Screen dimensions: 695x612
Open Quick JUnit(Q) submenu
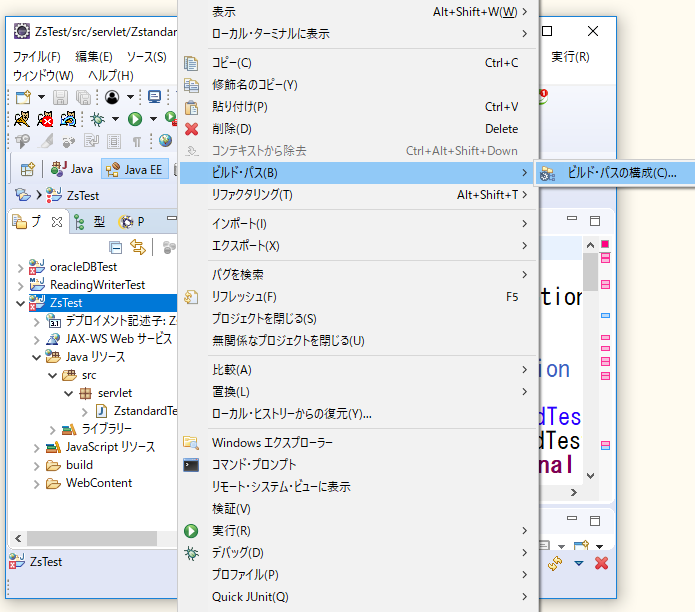point(359,596)
